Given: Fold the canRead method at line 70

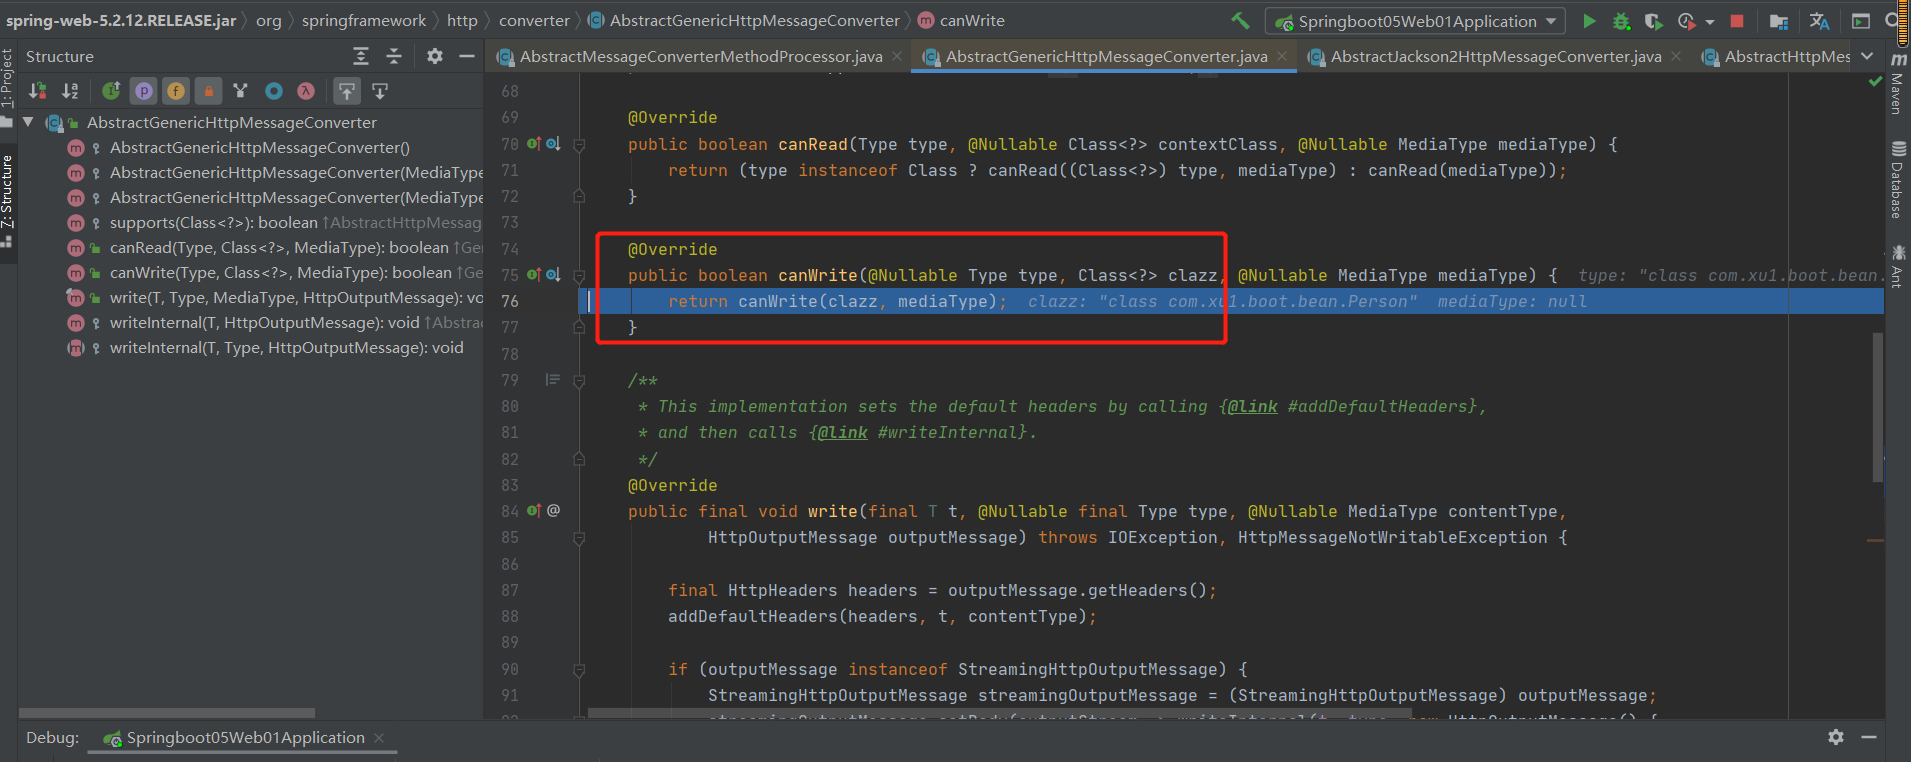Looking at the screenshot, I should (x=579, y=144).
